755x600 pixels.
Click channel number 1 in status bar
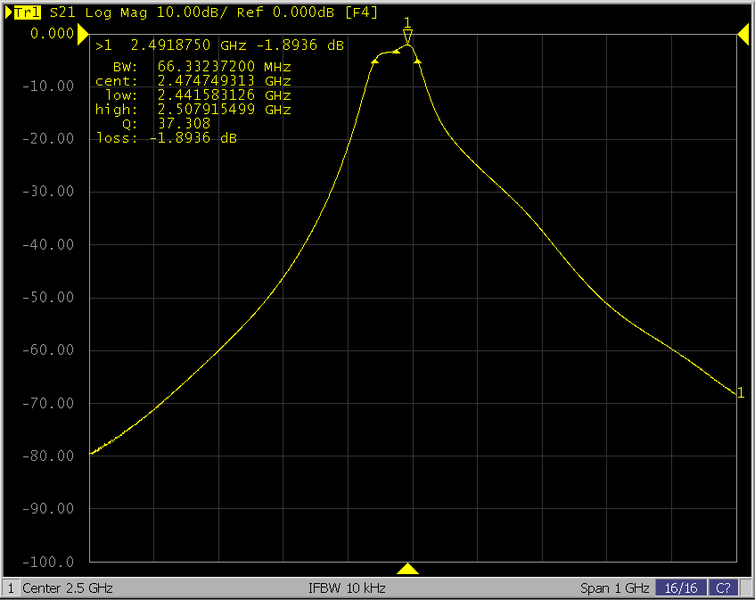(10, 587)
